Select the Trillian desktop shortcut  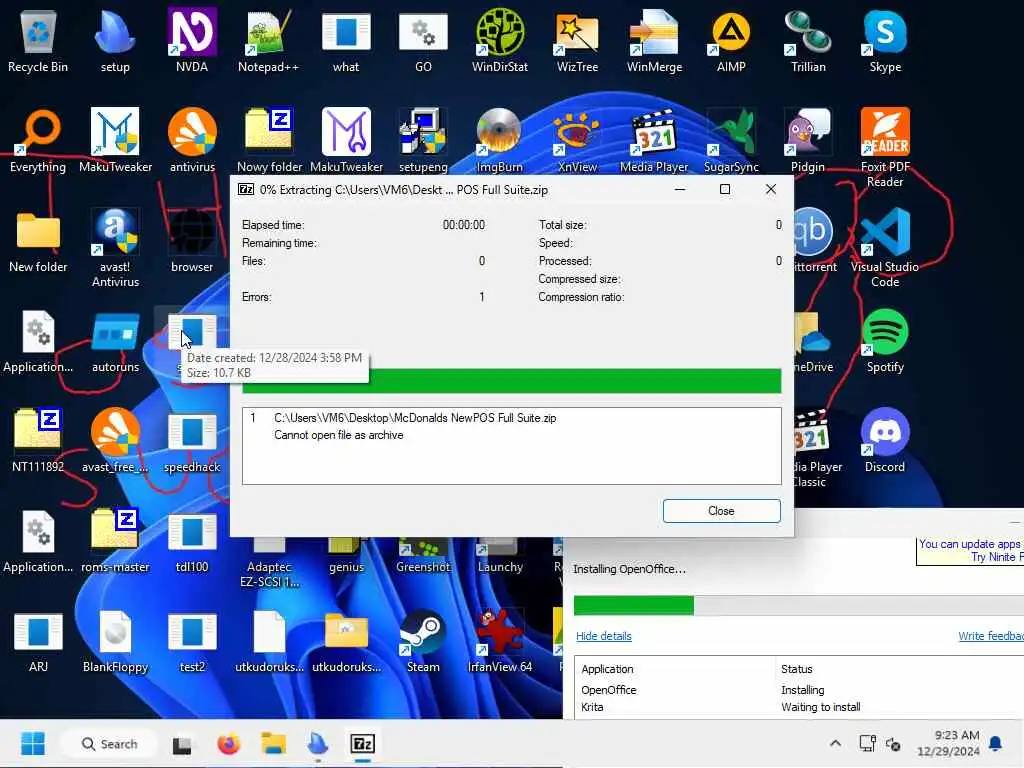tap(808, 40)
